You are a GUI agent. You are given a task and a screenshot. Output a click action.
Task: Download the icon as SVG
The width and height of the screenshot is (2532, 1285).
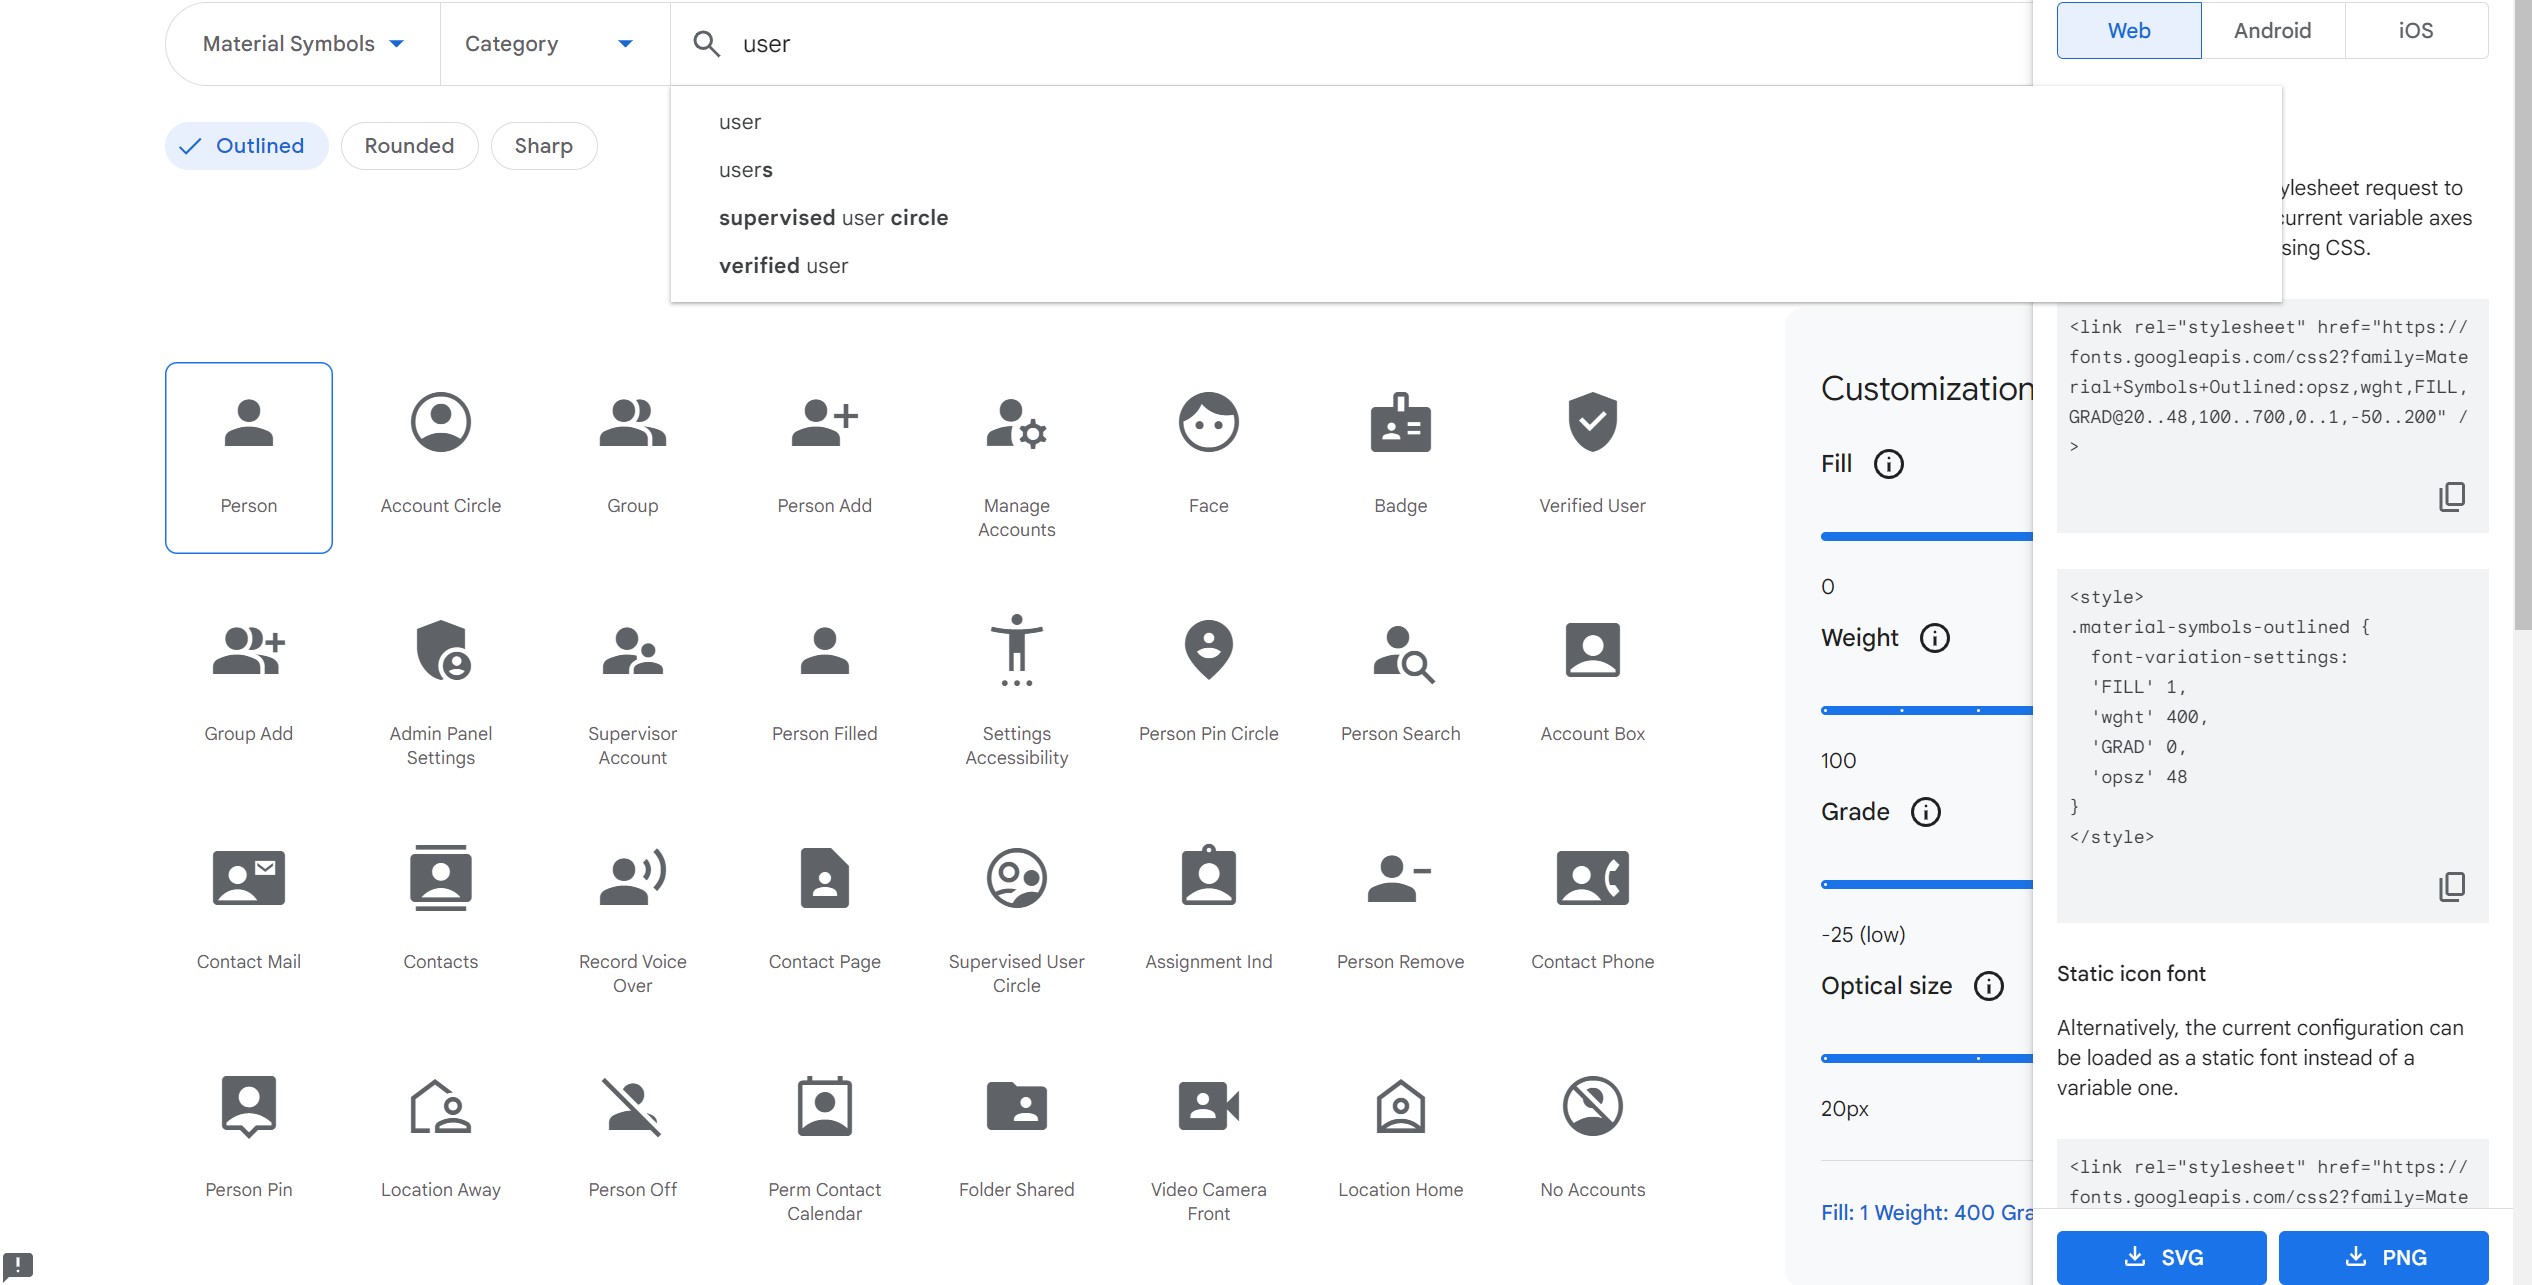2161,1257
